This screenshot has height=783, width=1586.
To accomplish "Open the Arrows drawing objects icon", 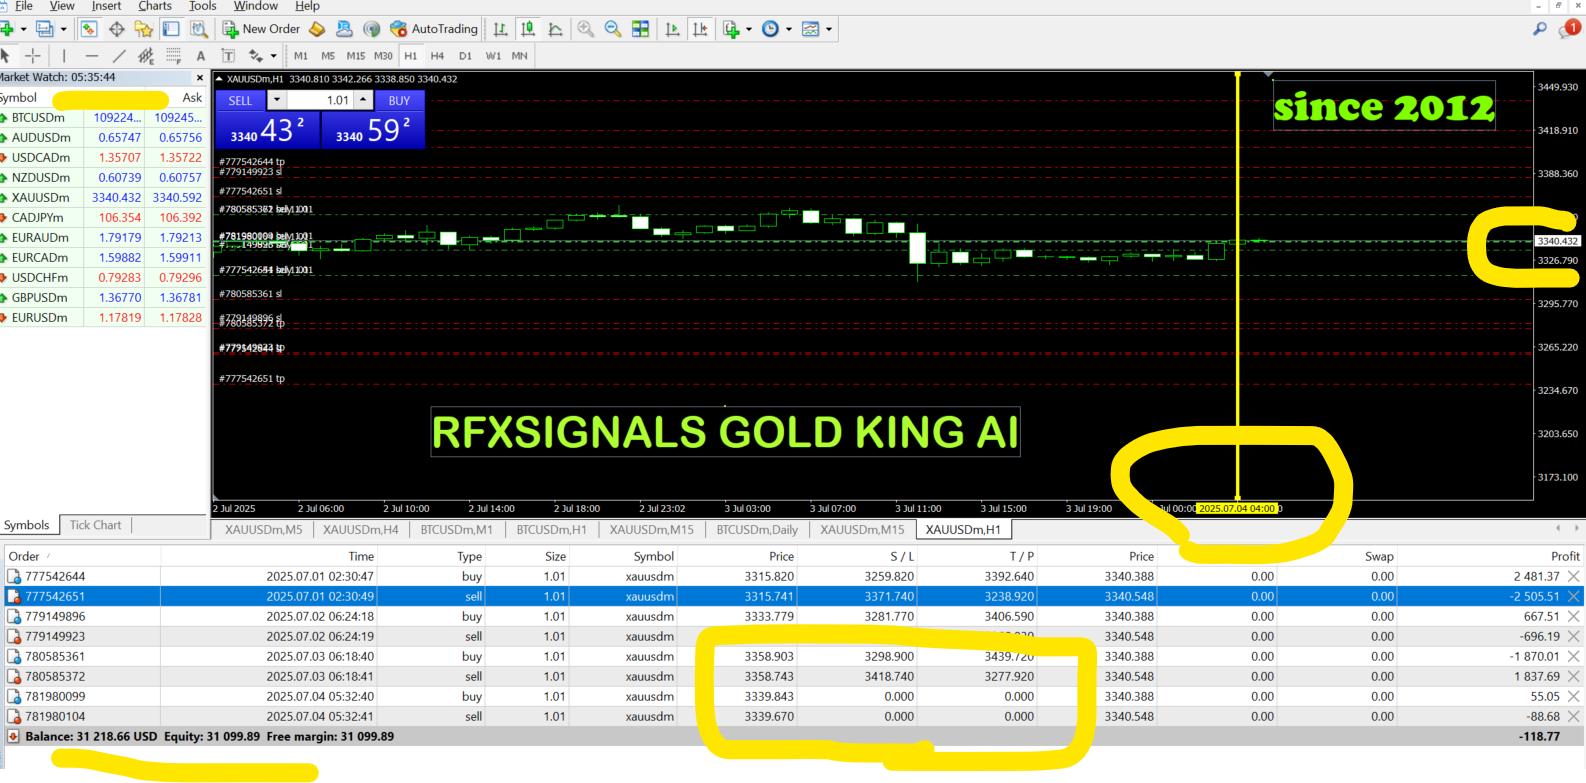I will click(x=256, y=56).
